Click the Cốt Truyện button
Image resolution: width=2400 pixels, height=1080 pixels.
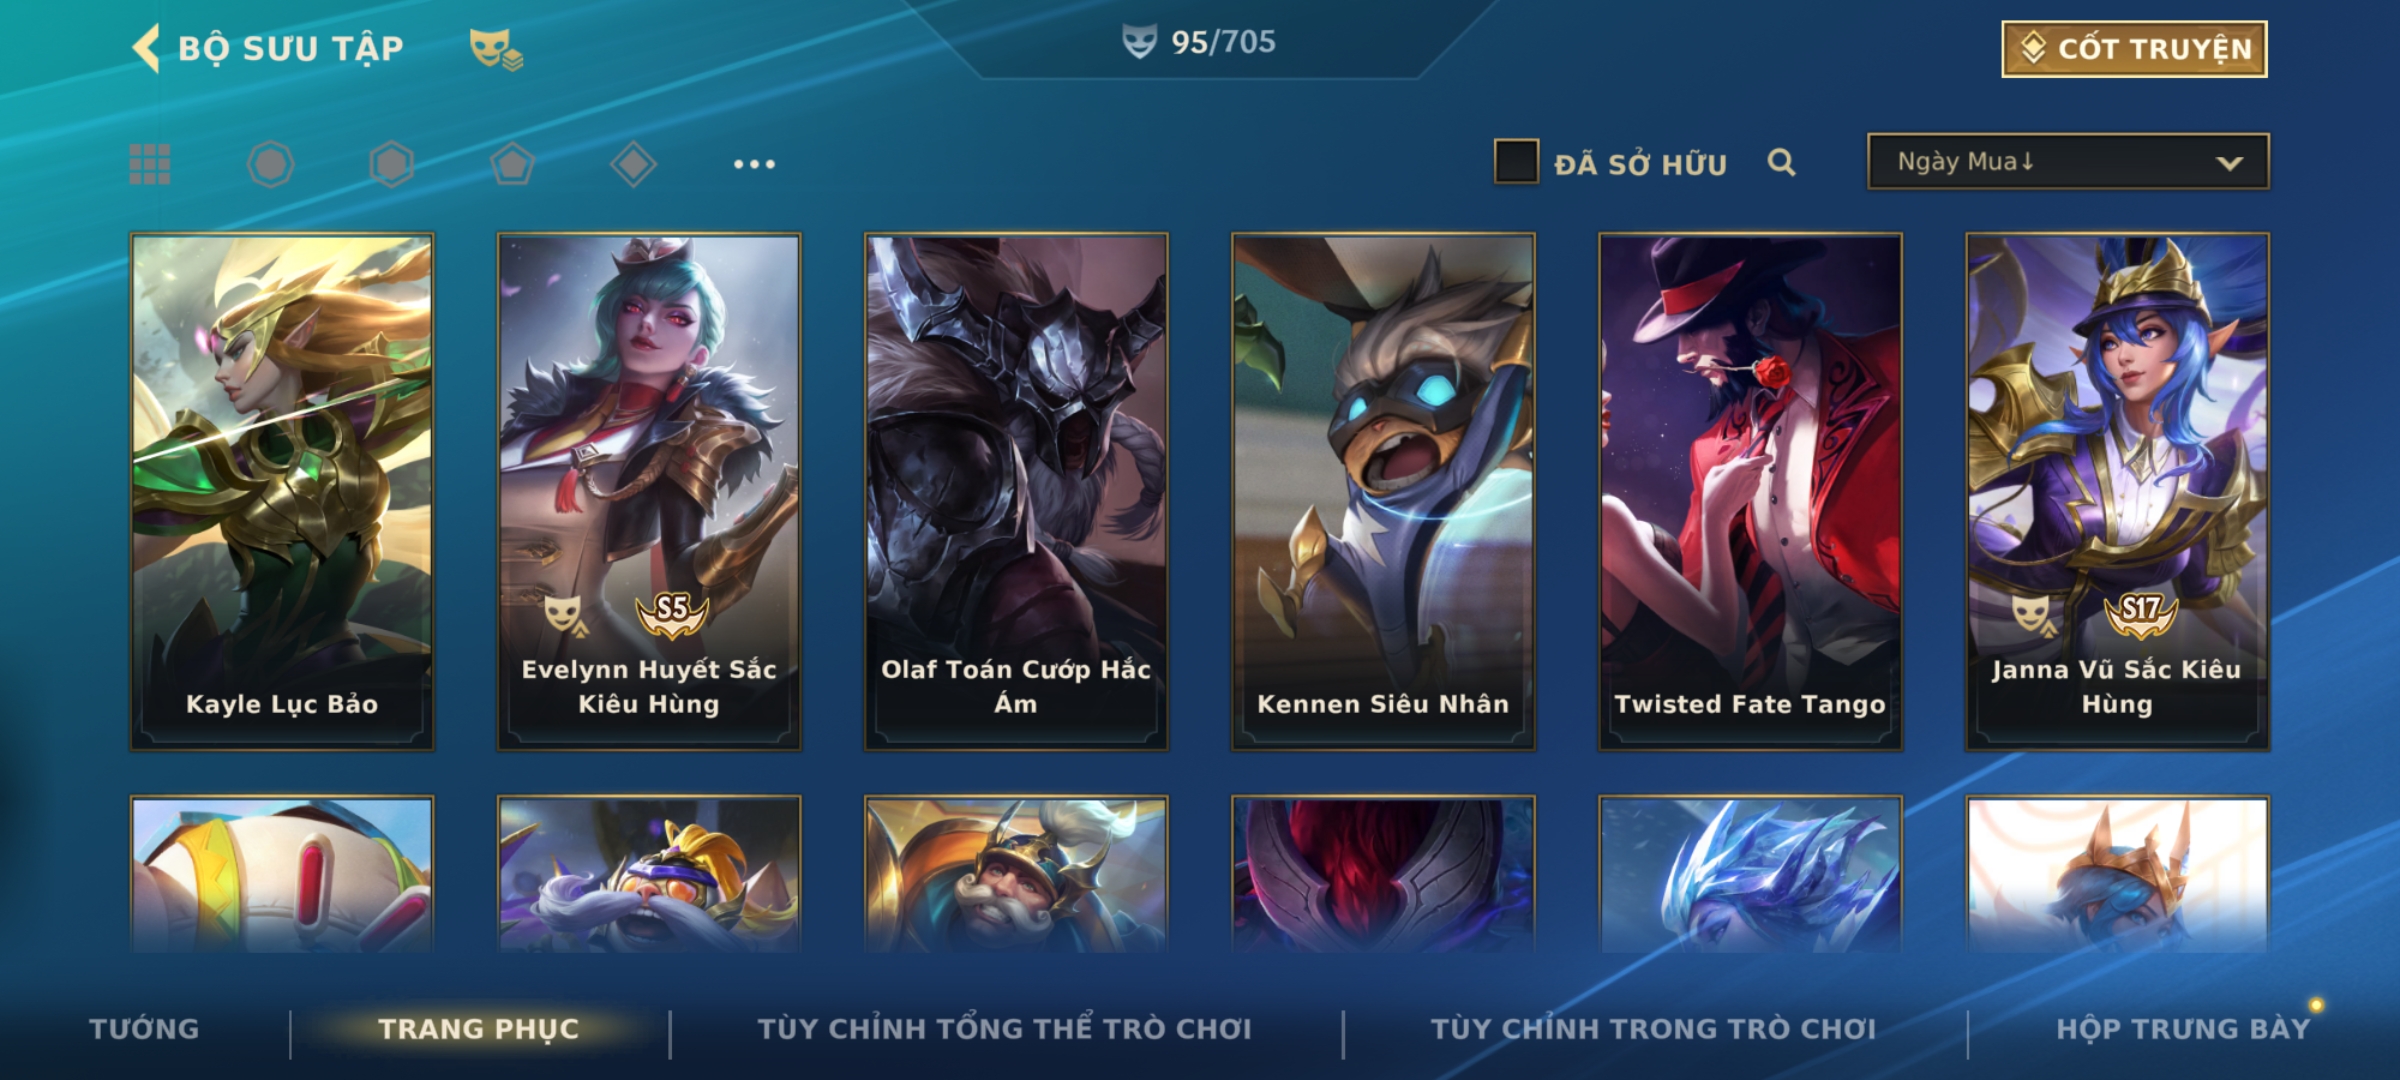click(x=2134, y=49)
